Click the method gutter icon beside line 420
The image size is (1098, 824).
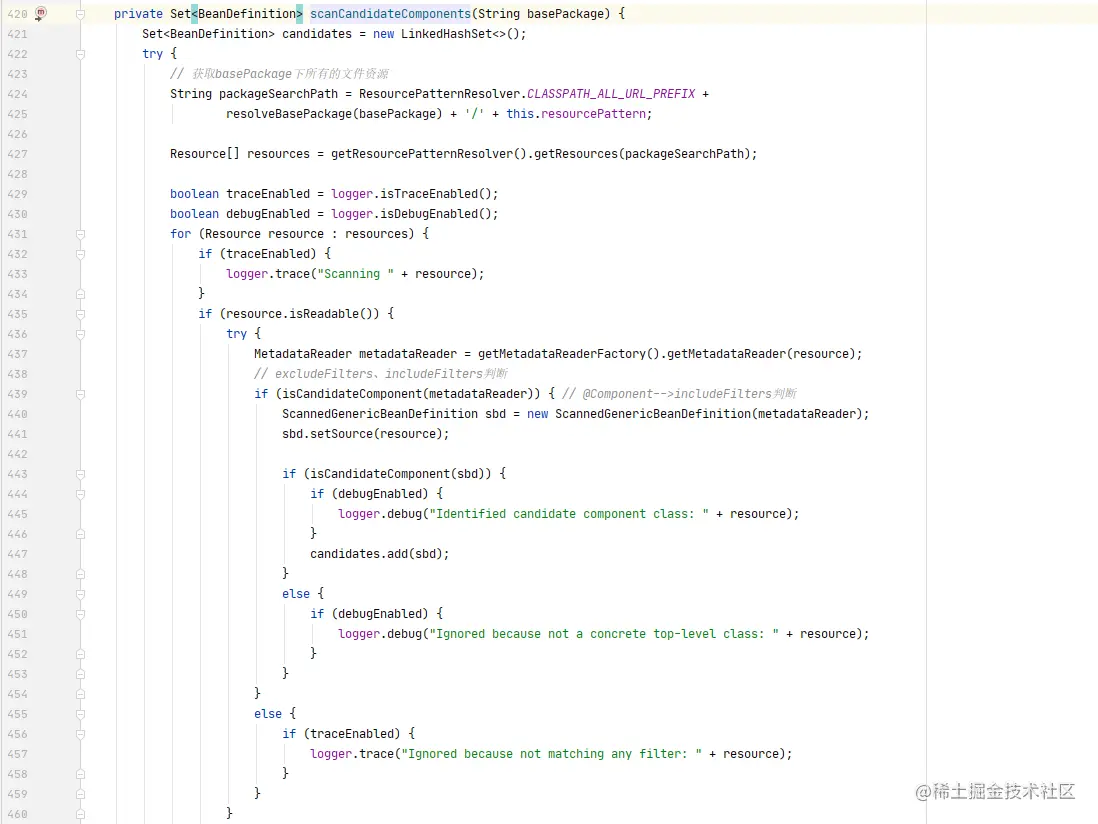41,13
